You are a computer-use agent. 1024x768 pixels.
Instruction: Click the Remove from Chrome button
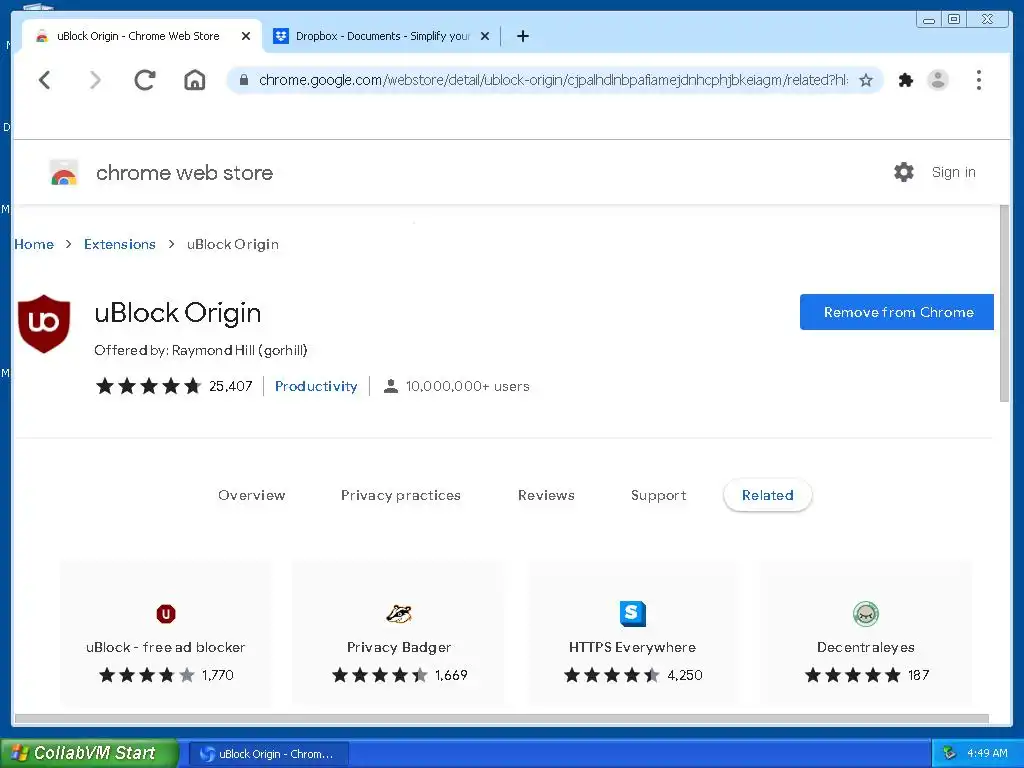pos(897,312)
